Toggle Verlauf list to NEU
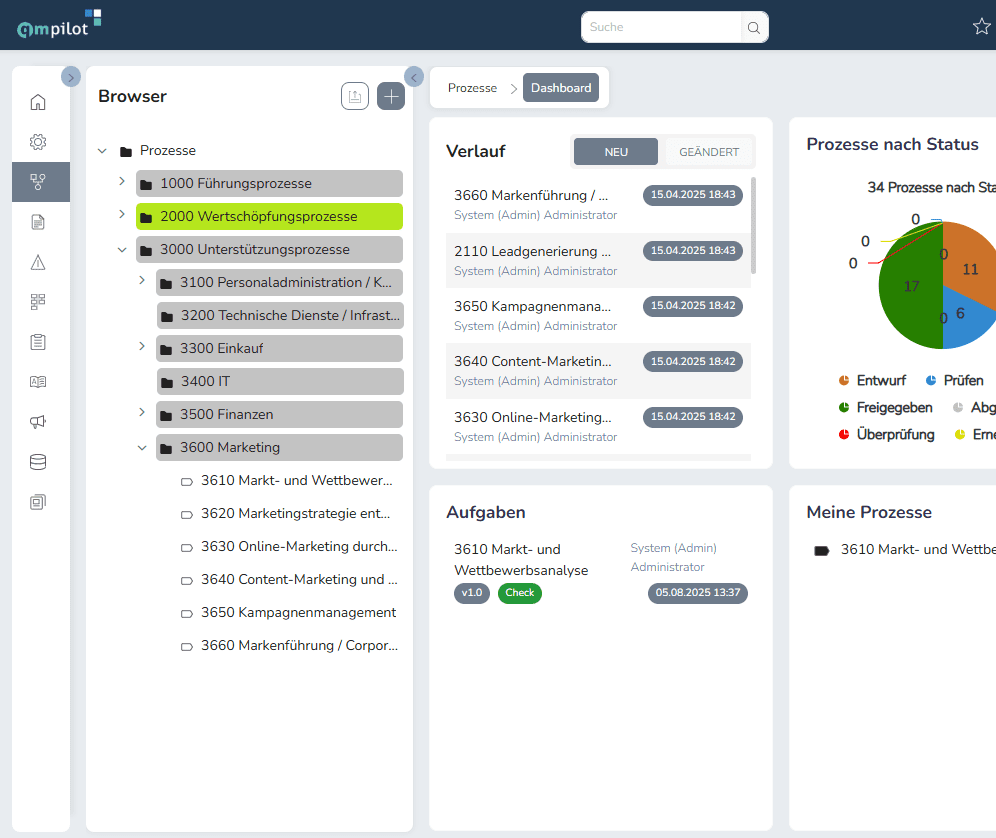This screenshot has height=838, width=996. tap(616, 152)
